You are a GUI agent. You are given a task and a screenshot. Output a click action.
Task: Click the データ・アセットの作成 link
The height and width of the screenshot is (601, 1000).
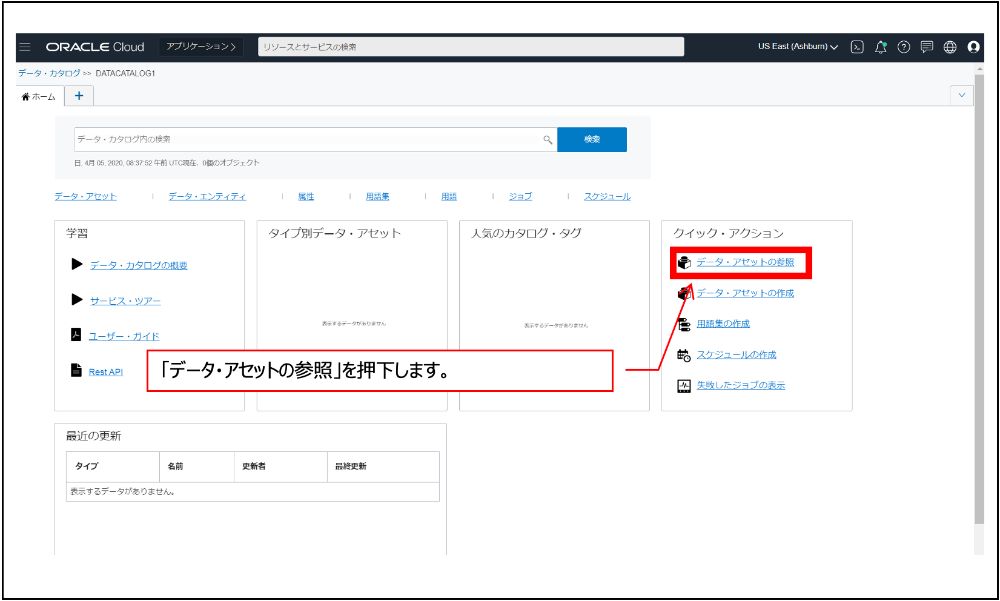[x=745, y=293]
